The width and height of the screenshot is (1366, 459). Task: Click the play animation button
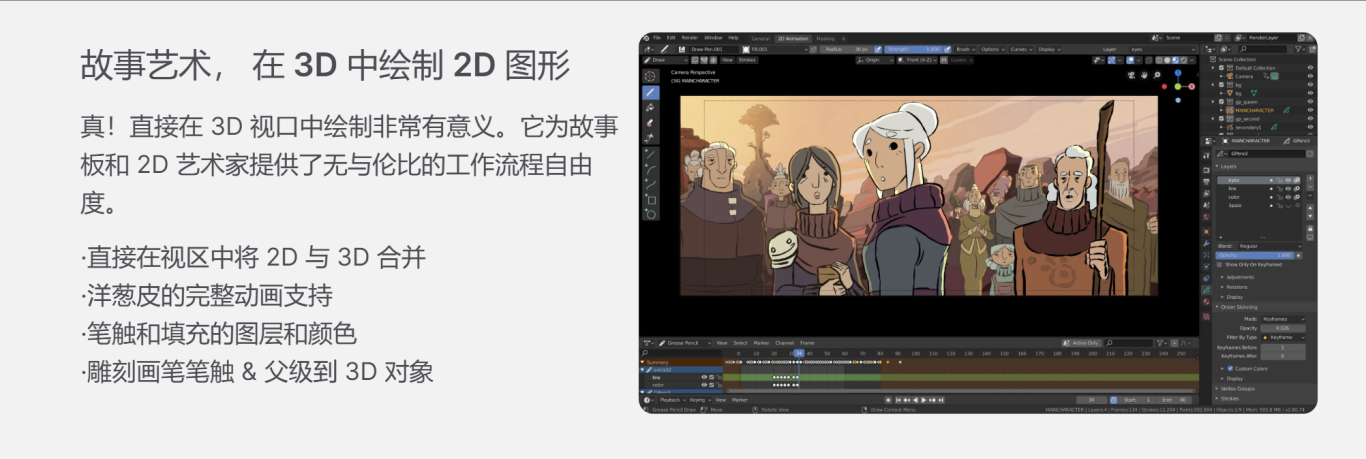click(923, 400)
